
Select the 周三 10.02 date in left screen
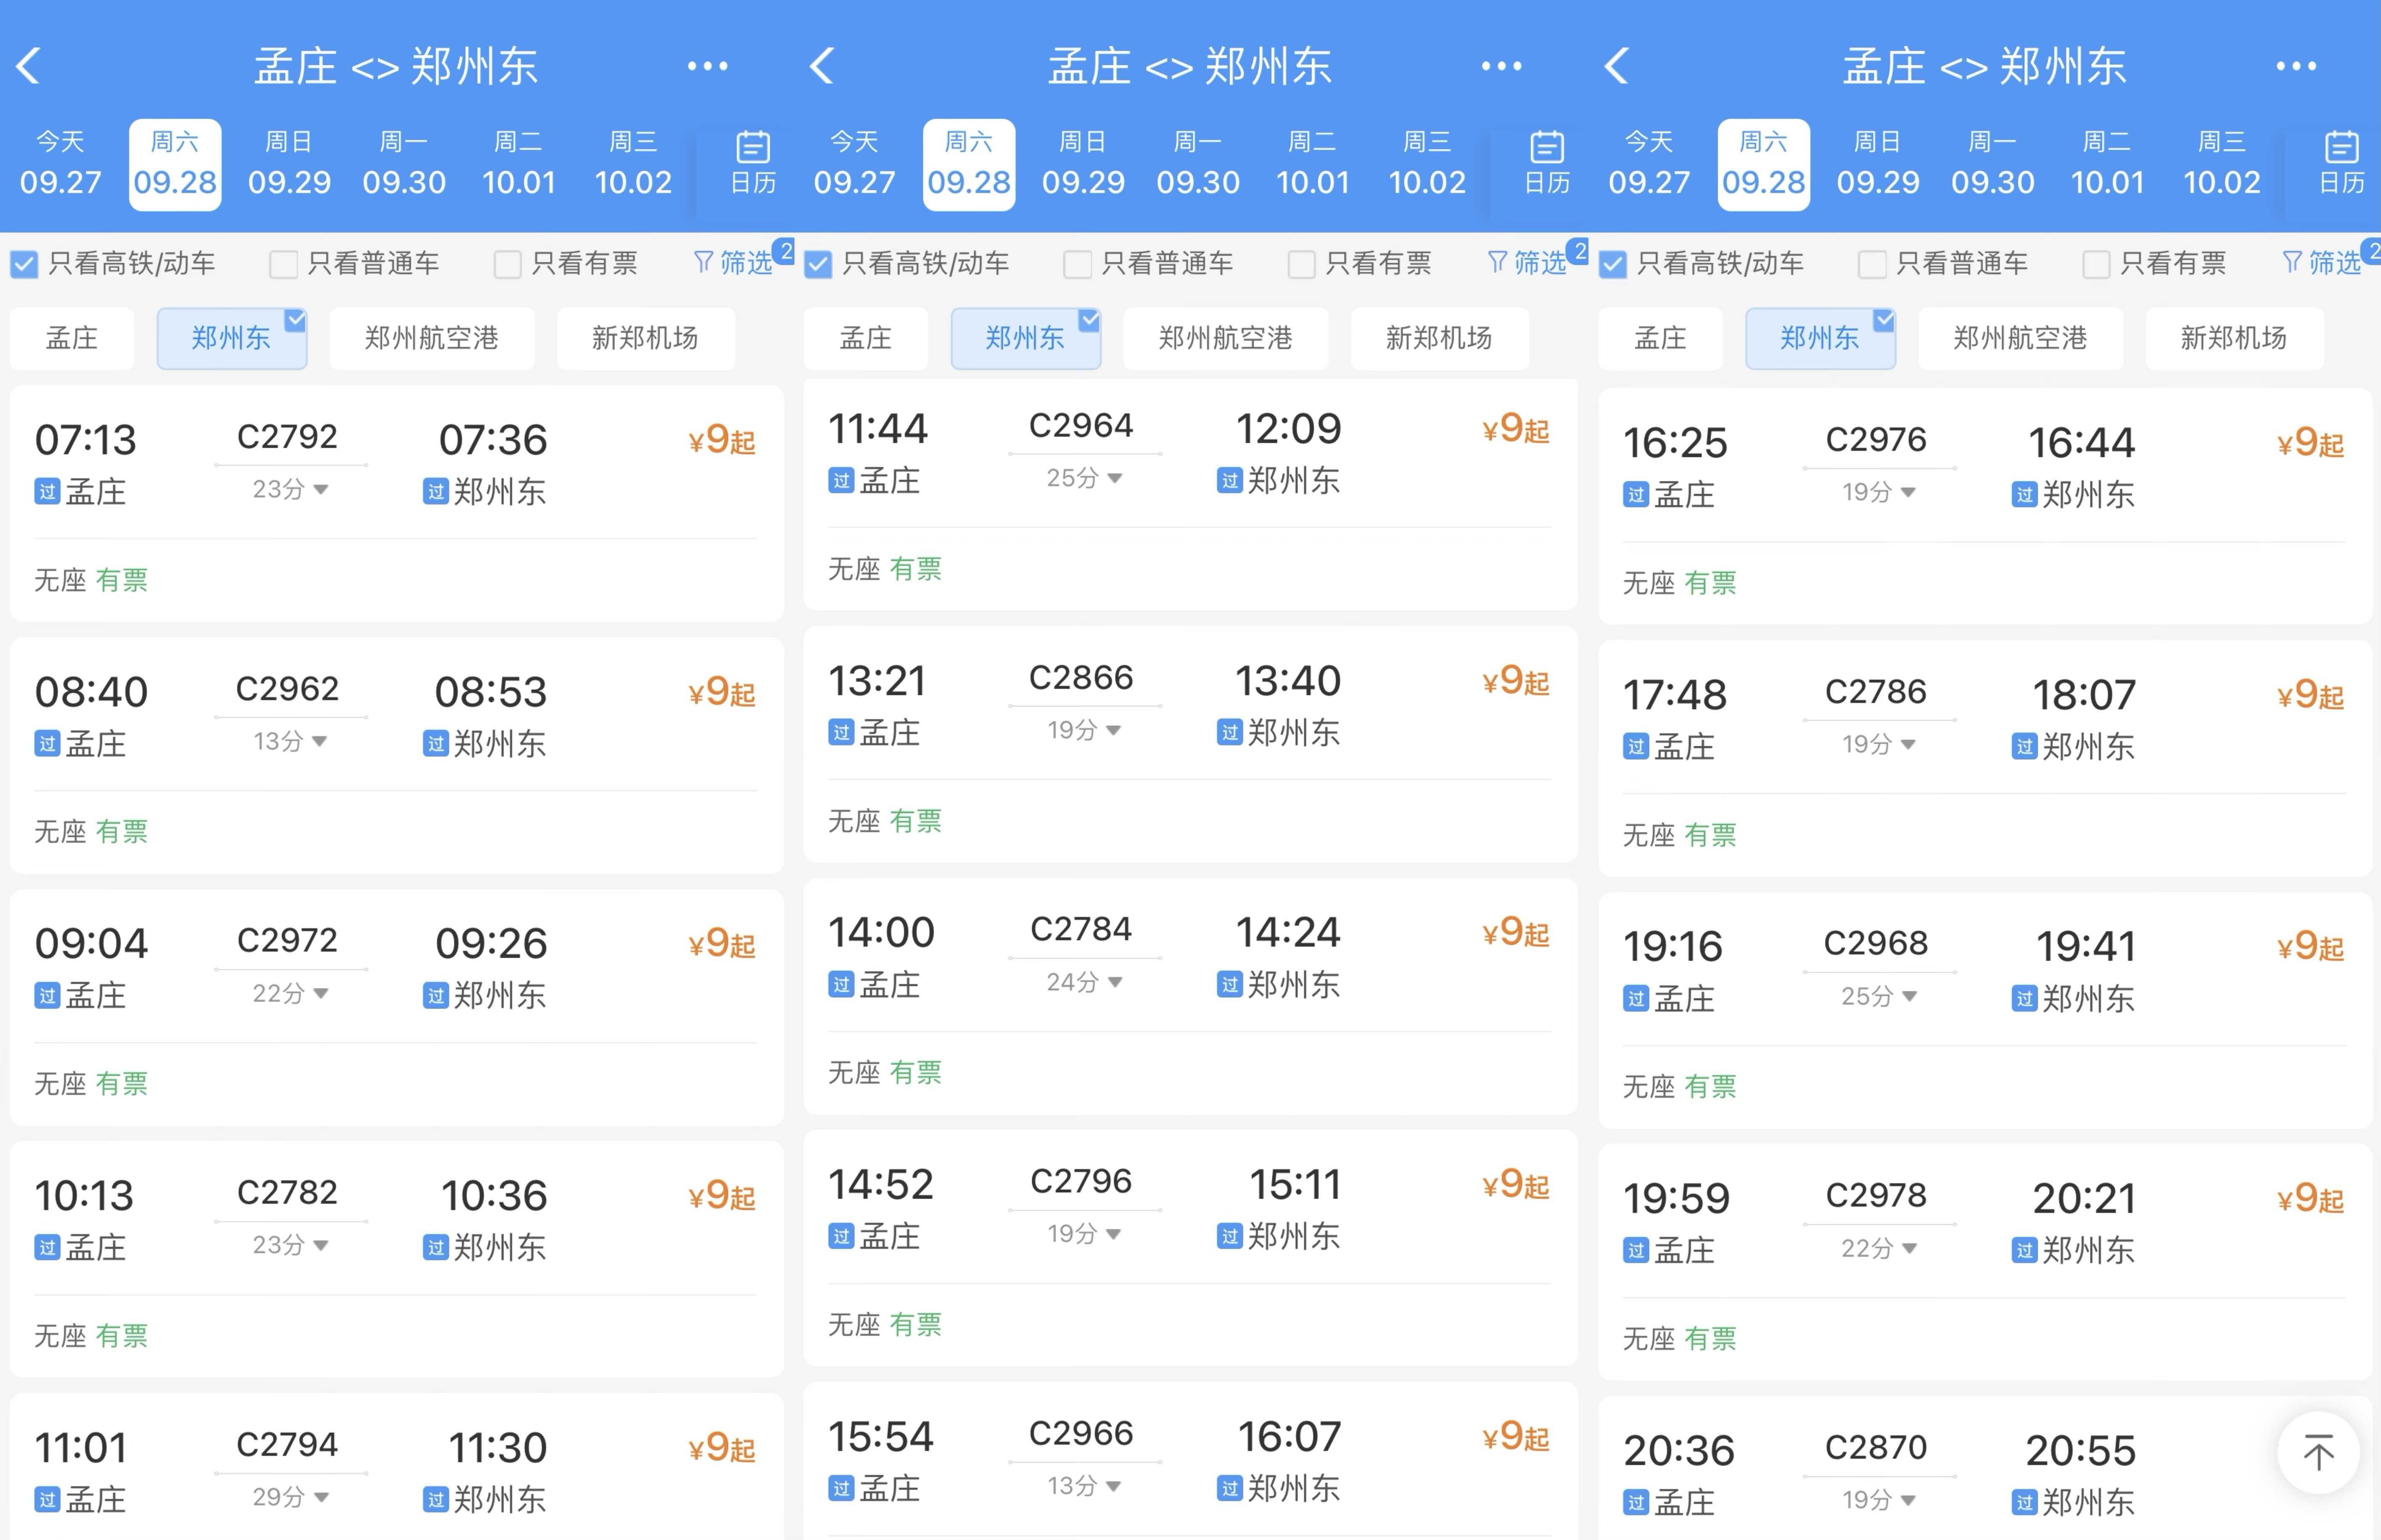633,163
